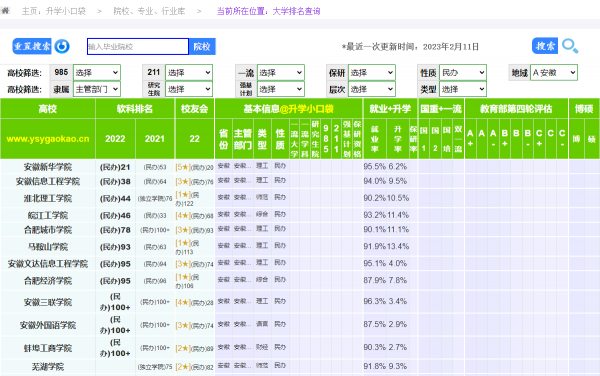The image size is (600, 376).
Task: Select 皖江工学院 row name
Action: point(48,215)
